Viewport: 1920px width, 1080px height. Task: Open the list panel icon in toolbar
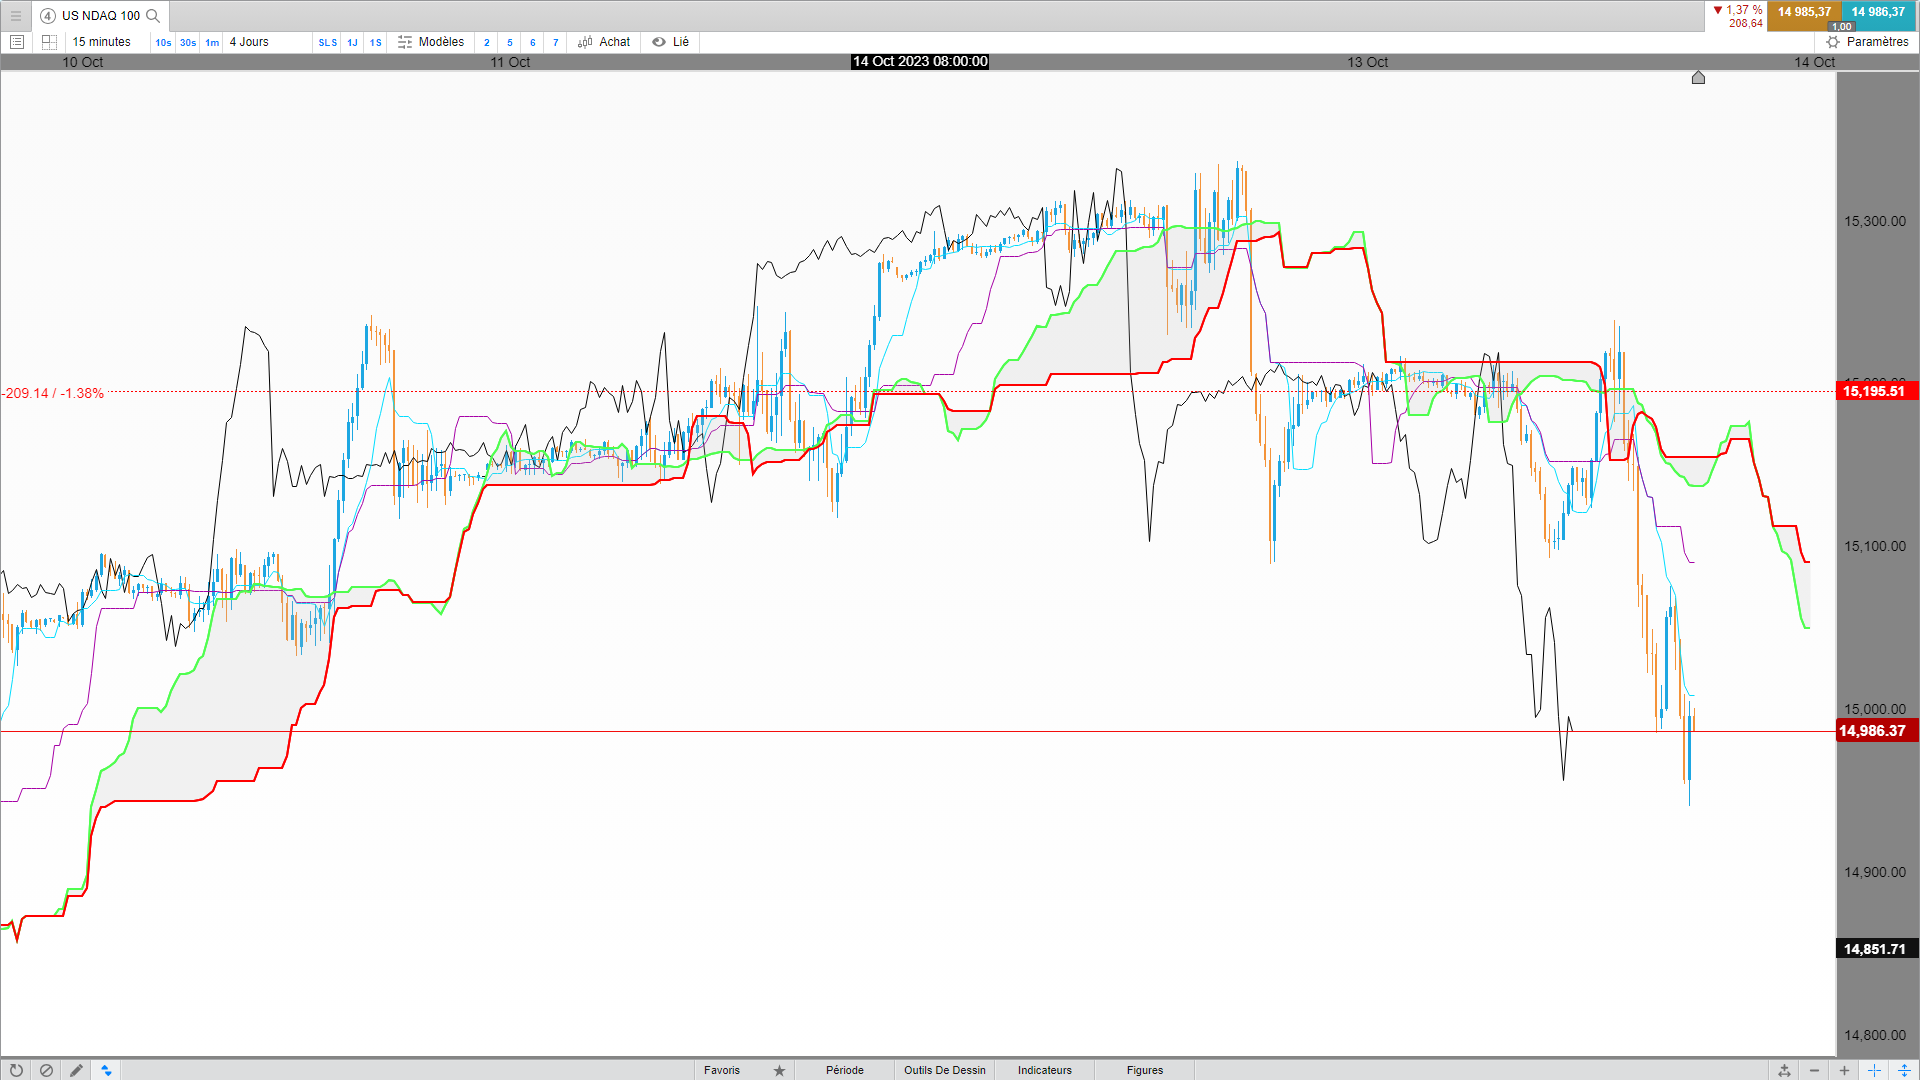pyautogui.click(x=16, y=42)
